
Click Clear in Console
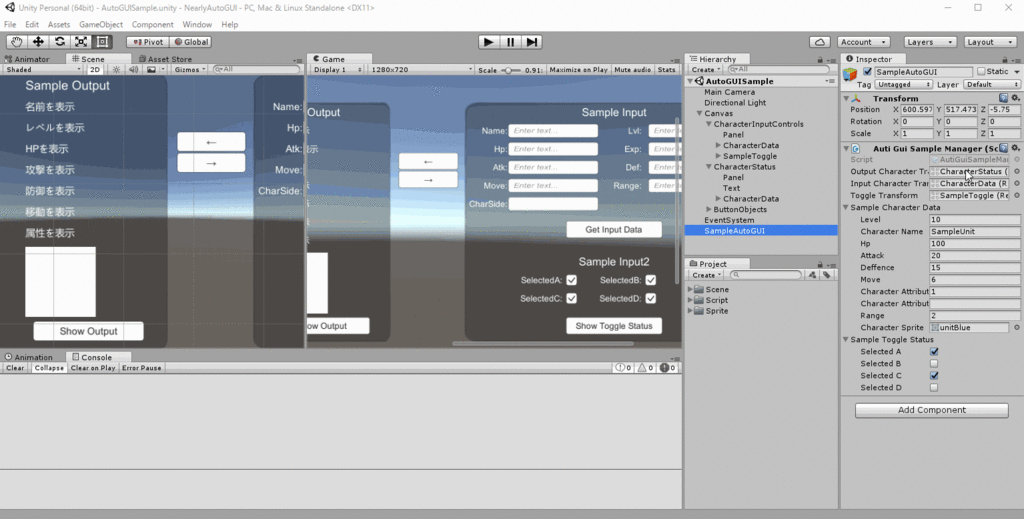[x=15, y=368]
